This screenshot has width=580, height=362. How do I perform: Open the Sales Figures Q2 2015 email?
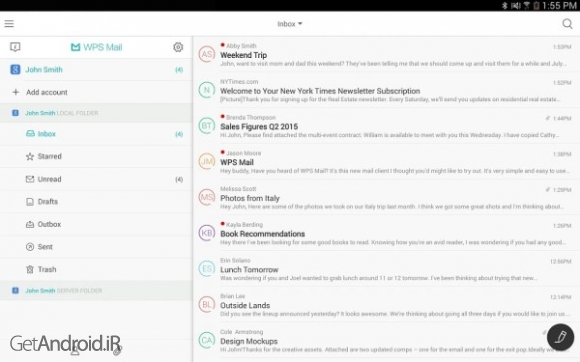click(x=387, y=126)
